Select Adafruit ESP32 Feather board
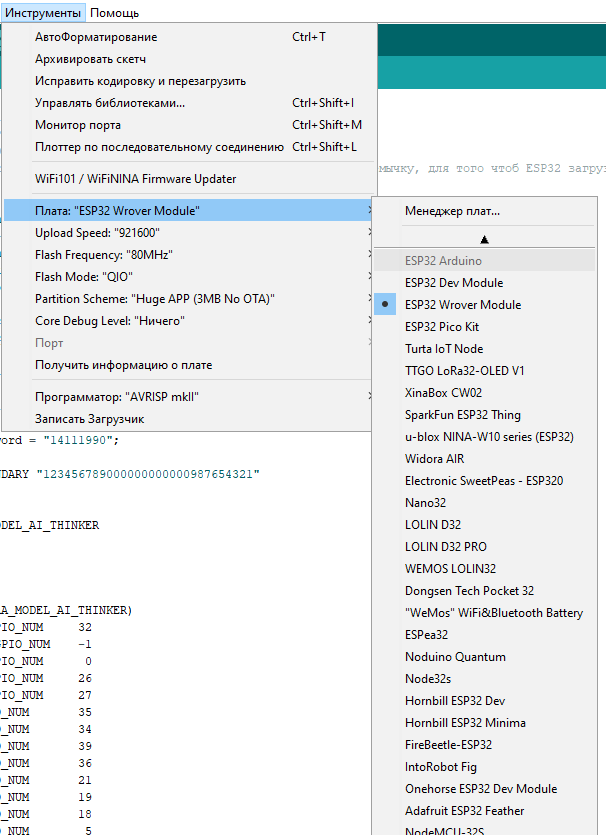Screen dimensions: 606x835 coord(485,811)
